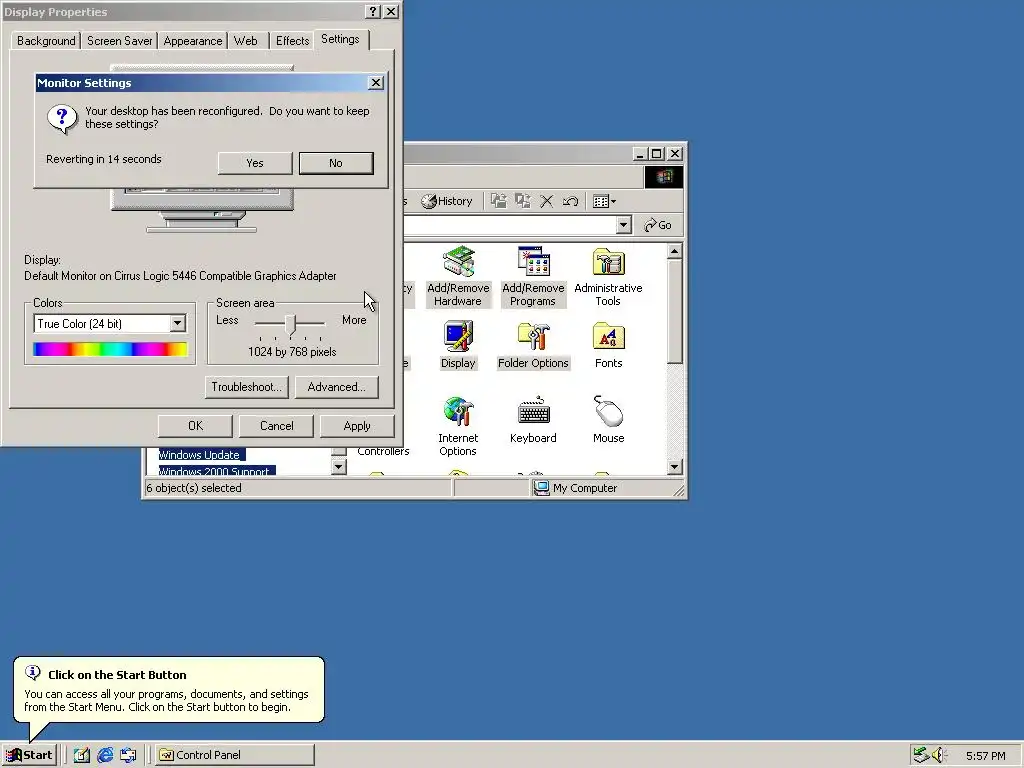Click the Move To toolbar icon

[499, 201]
